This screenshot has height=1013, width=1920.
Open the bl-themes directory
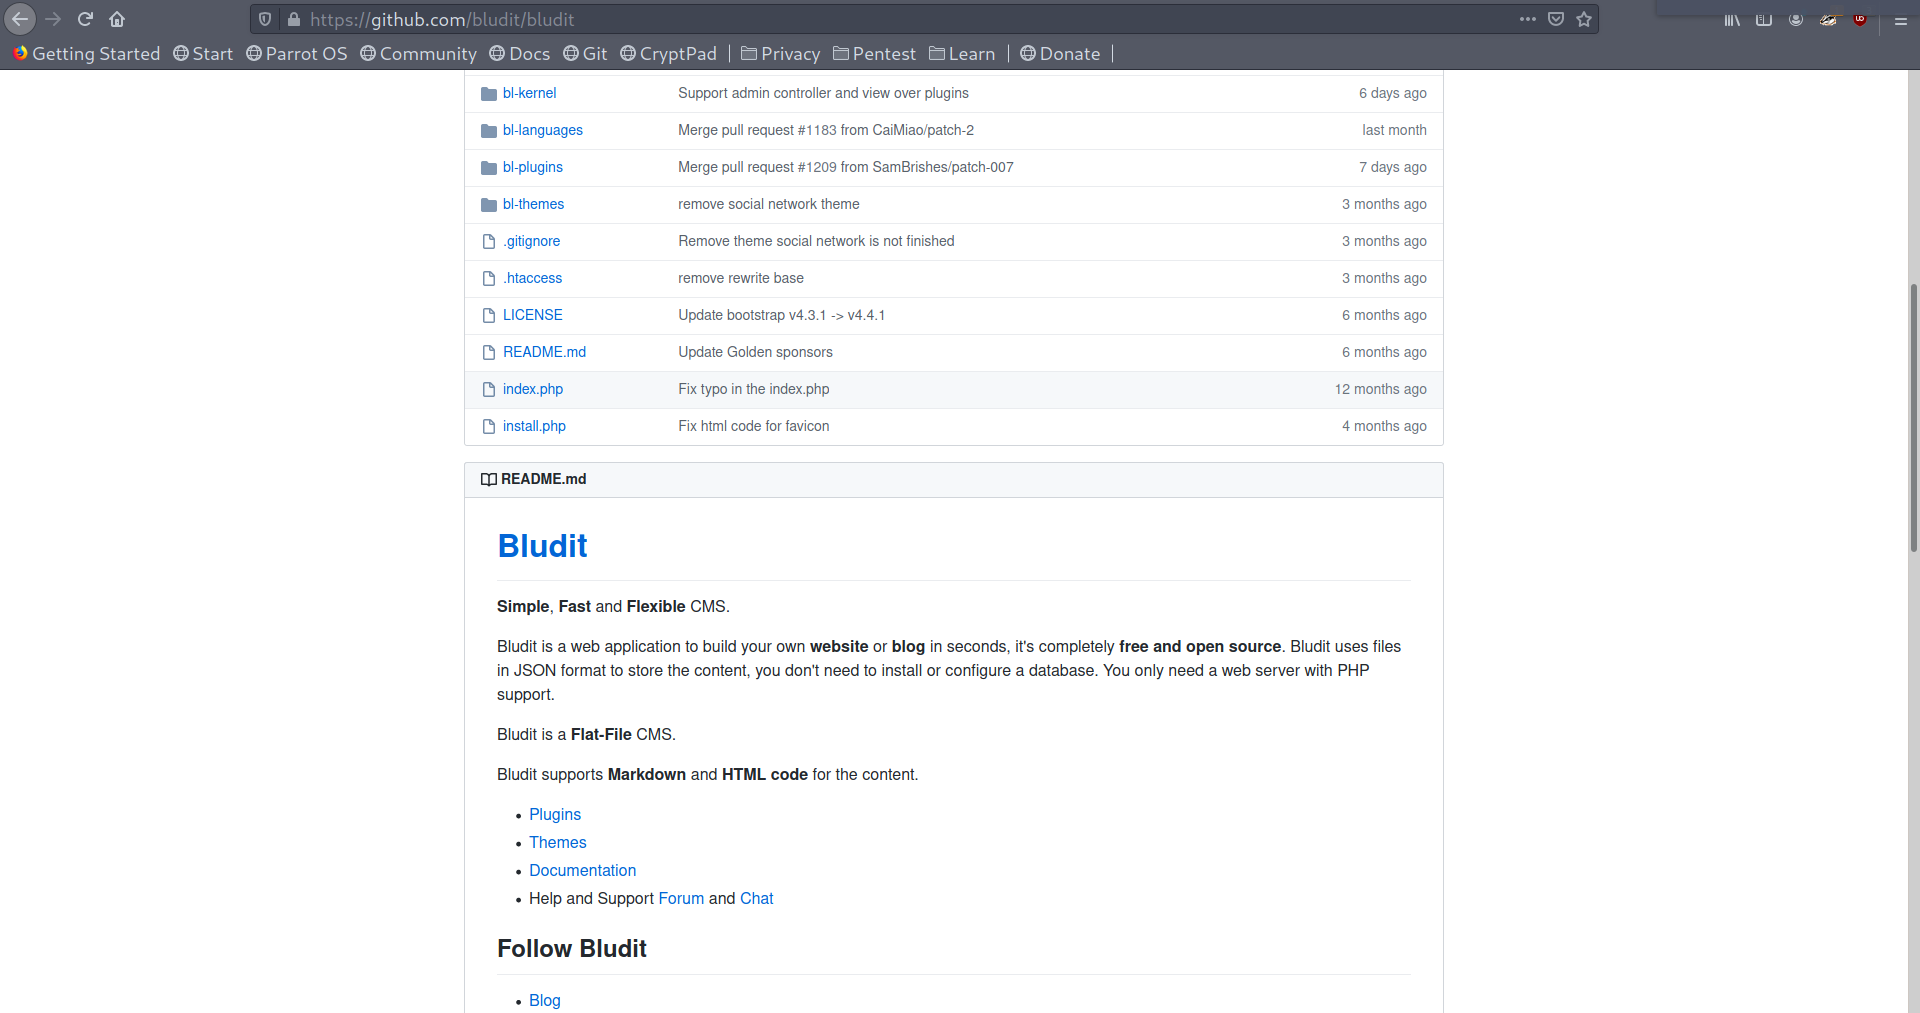[x=533, y=204]
